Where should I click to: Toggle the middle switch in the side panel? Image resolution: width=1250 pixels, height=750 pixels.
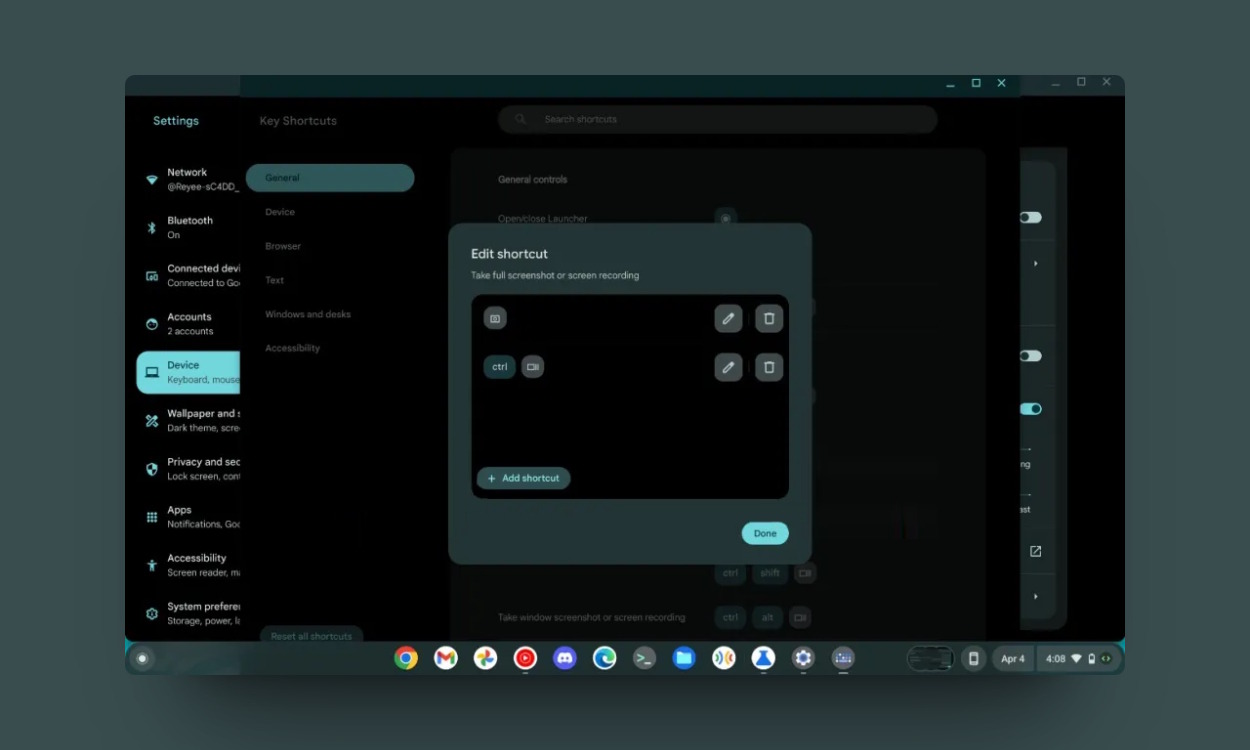click(x=1033, y=355)
